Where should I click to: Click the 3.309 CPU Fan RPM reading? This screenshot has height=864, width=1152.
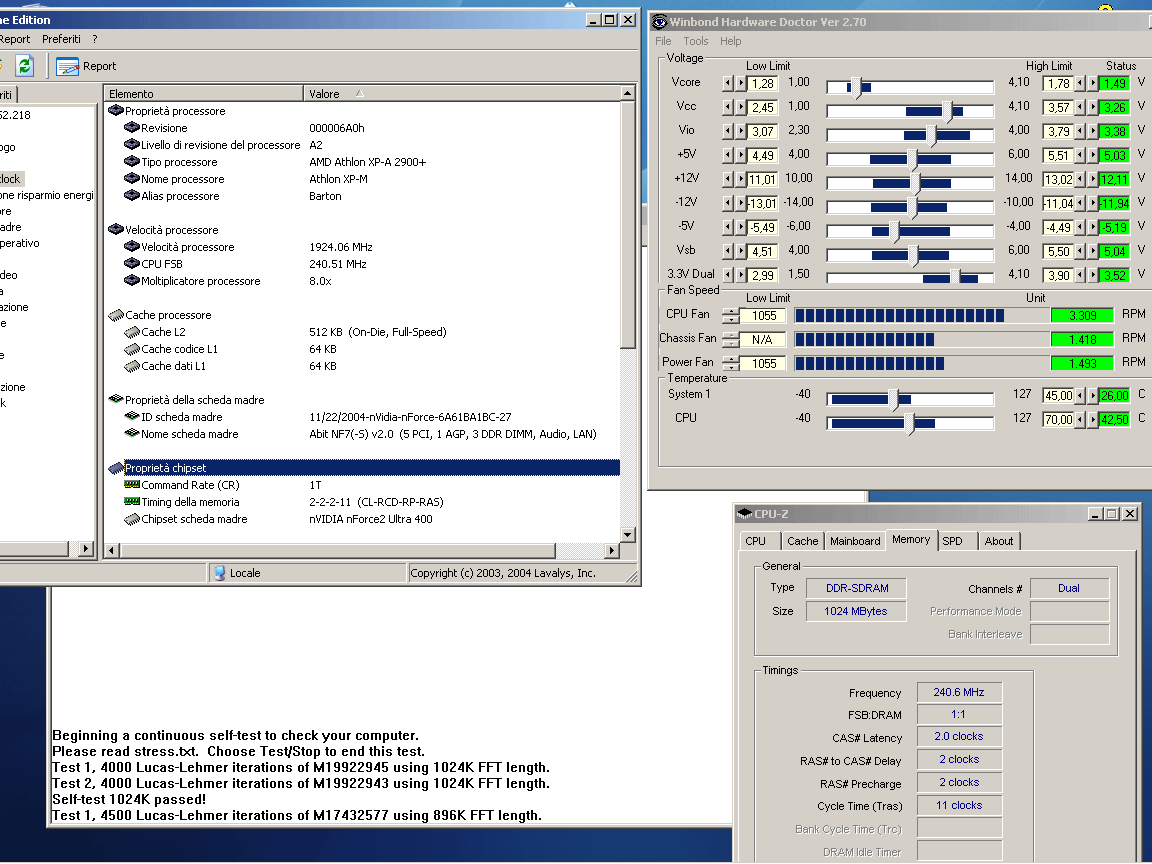pyautogui.click(x=1082, y=315)
